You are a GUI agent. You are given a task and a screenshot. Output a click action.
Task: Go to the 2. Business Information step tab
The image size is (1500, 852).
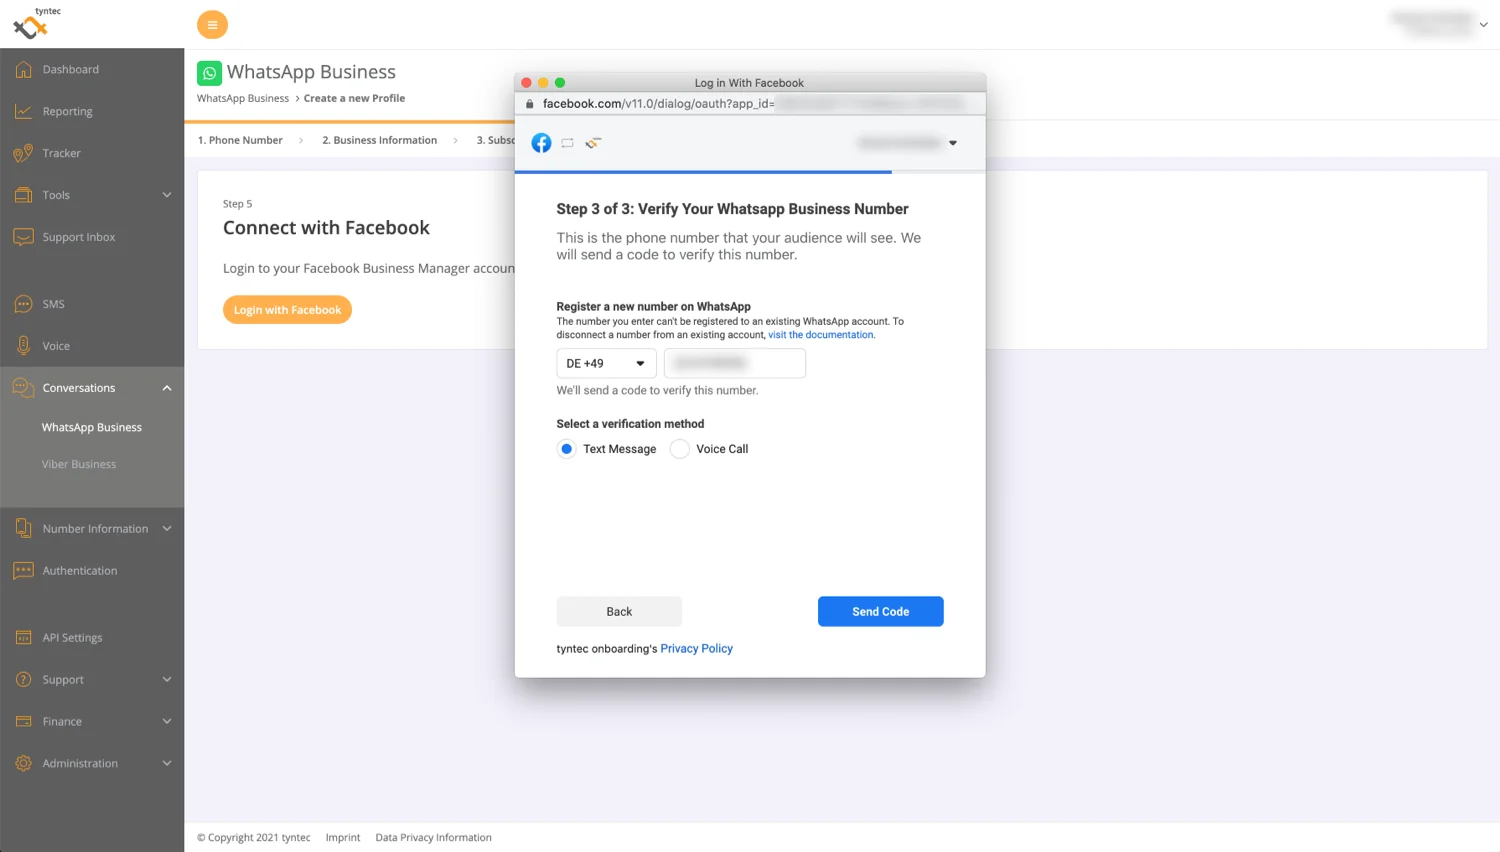[x=379, y=140]
